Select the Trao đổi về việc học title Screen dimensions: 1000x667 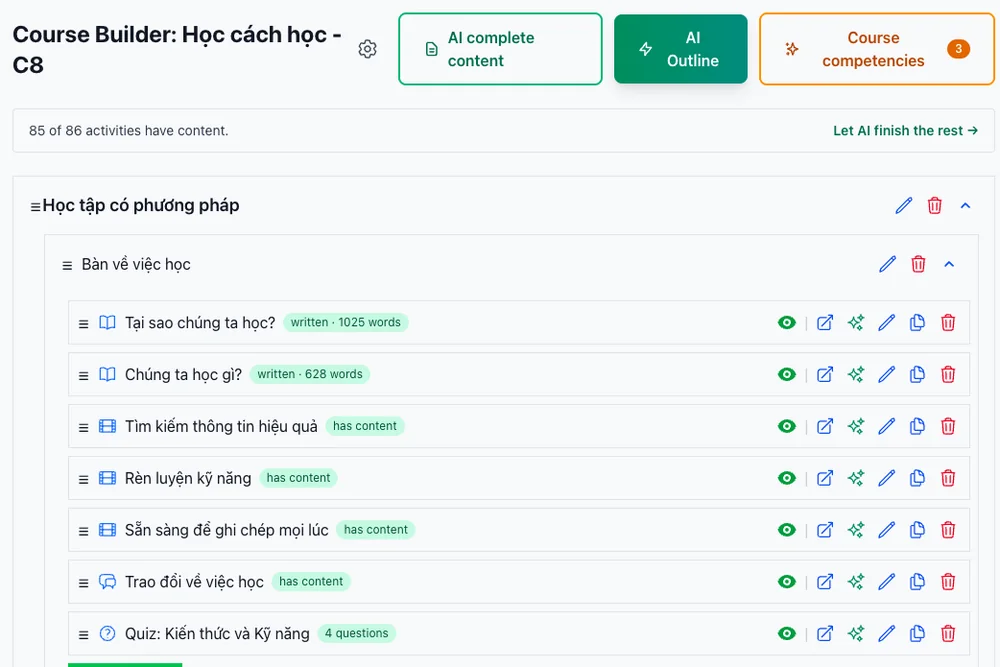195,582
